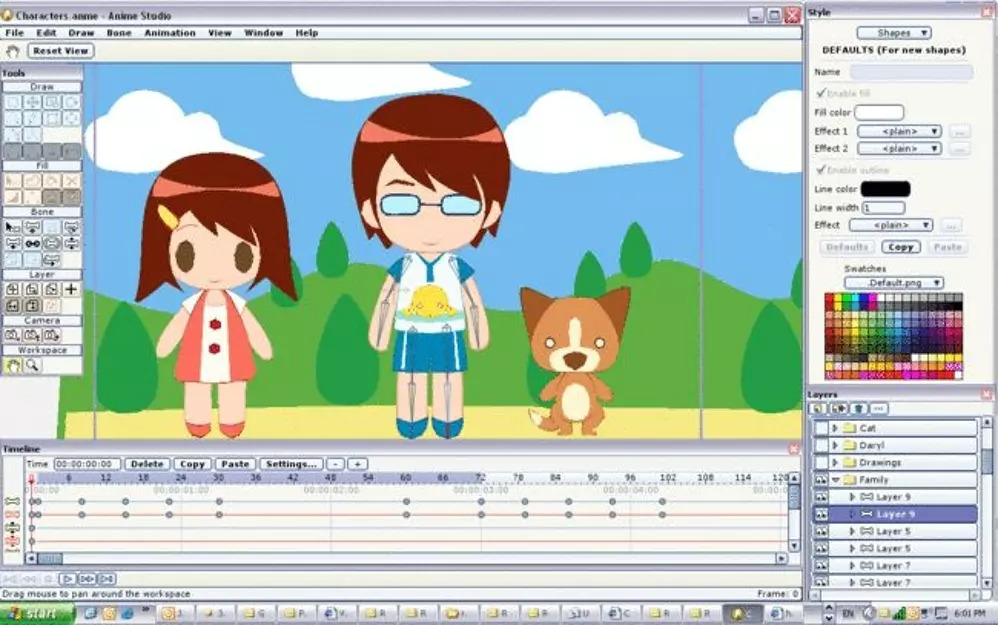Screen dimensions: 998x625
Task: Open the Bone menu
Action: (118, 33)
